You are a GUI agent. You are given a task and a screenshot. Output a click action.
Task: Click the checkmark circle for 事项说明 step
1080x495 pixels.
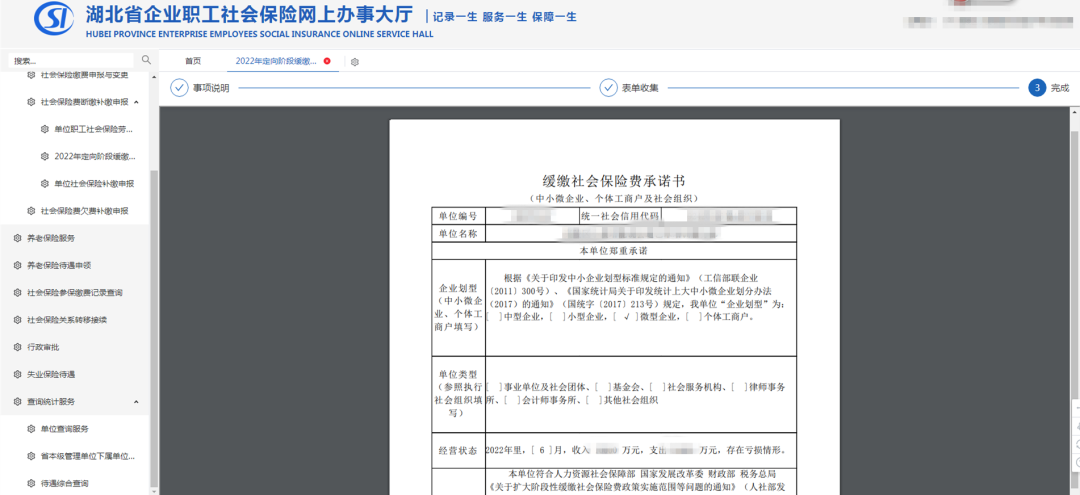[179, 88]
